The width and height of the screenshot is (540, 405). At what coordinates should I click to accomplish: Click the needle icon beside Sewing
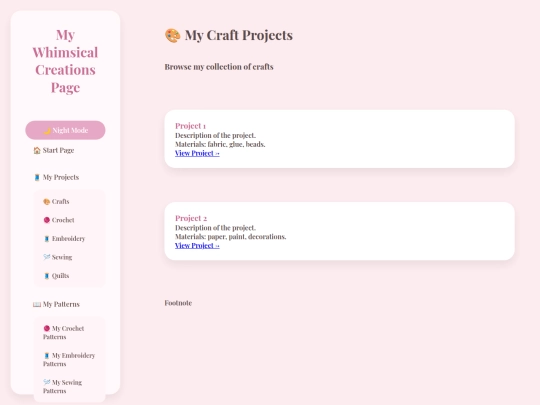click(x=46, y=257)
